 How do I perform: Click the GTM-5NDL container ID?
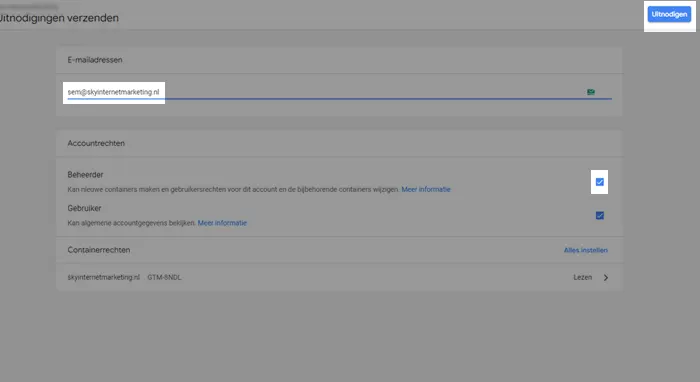click(x=164, y=277)
